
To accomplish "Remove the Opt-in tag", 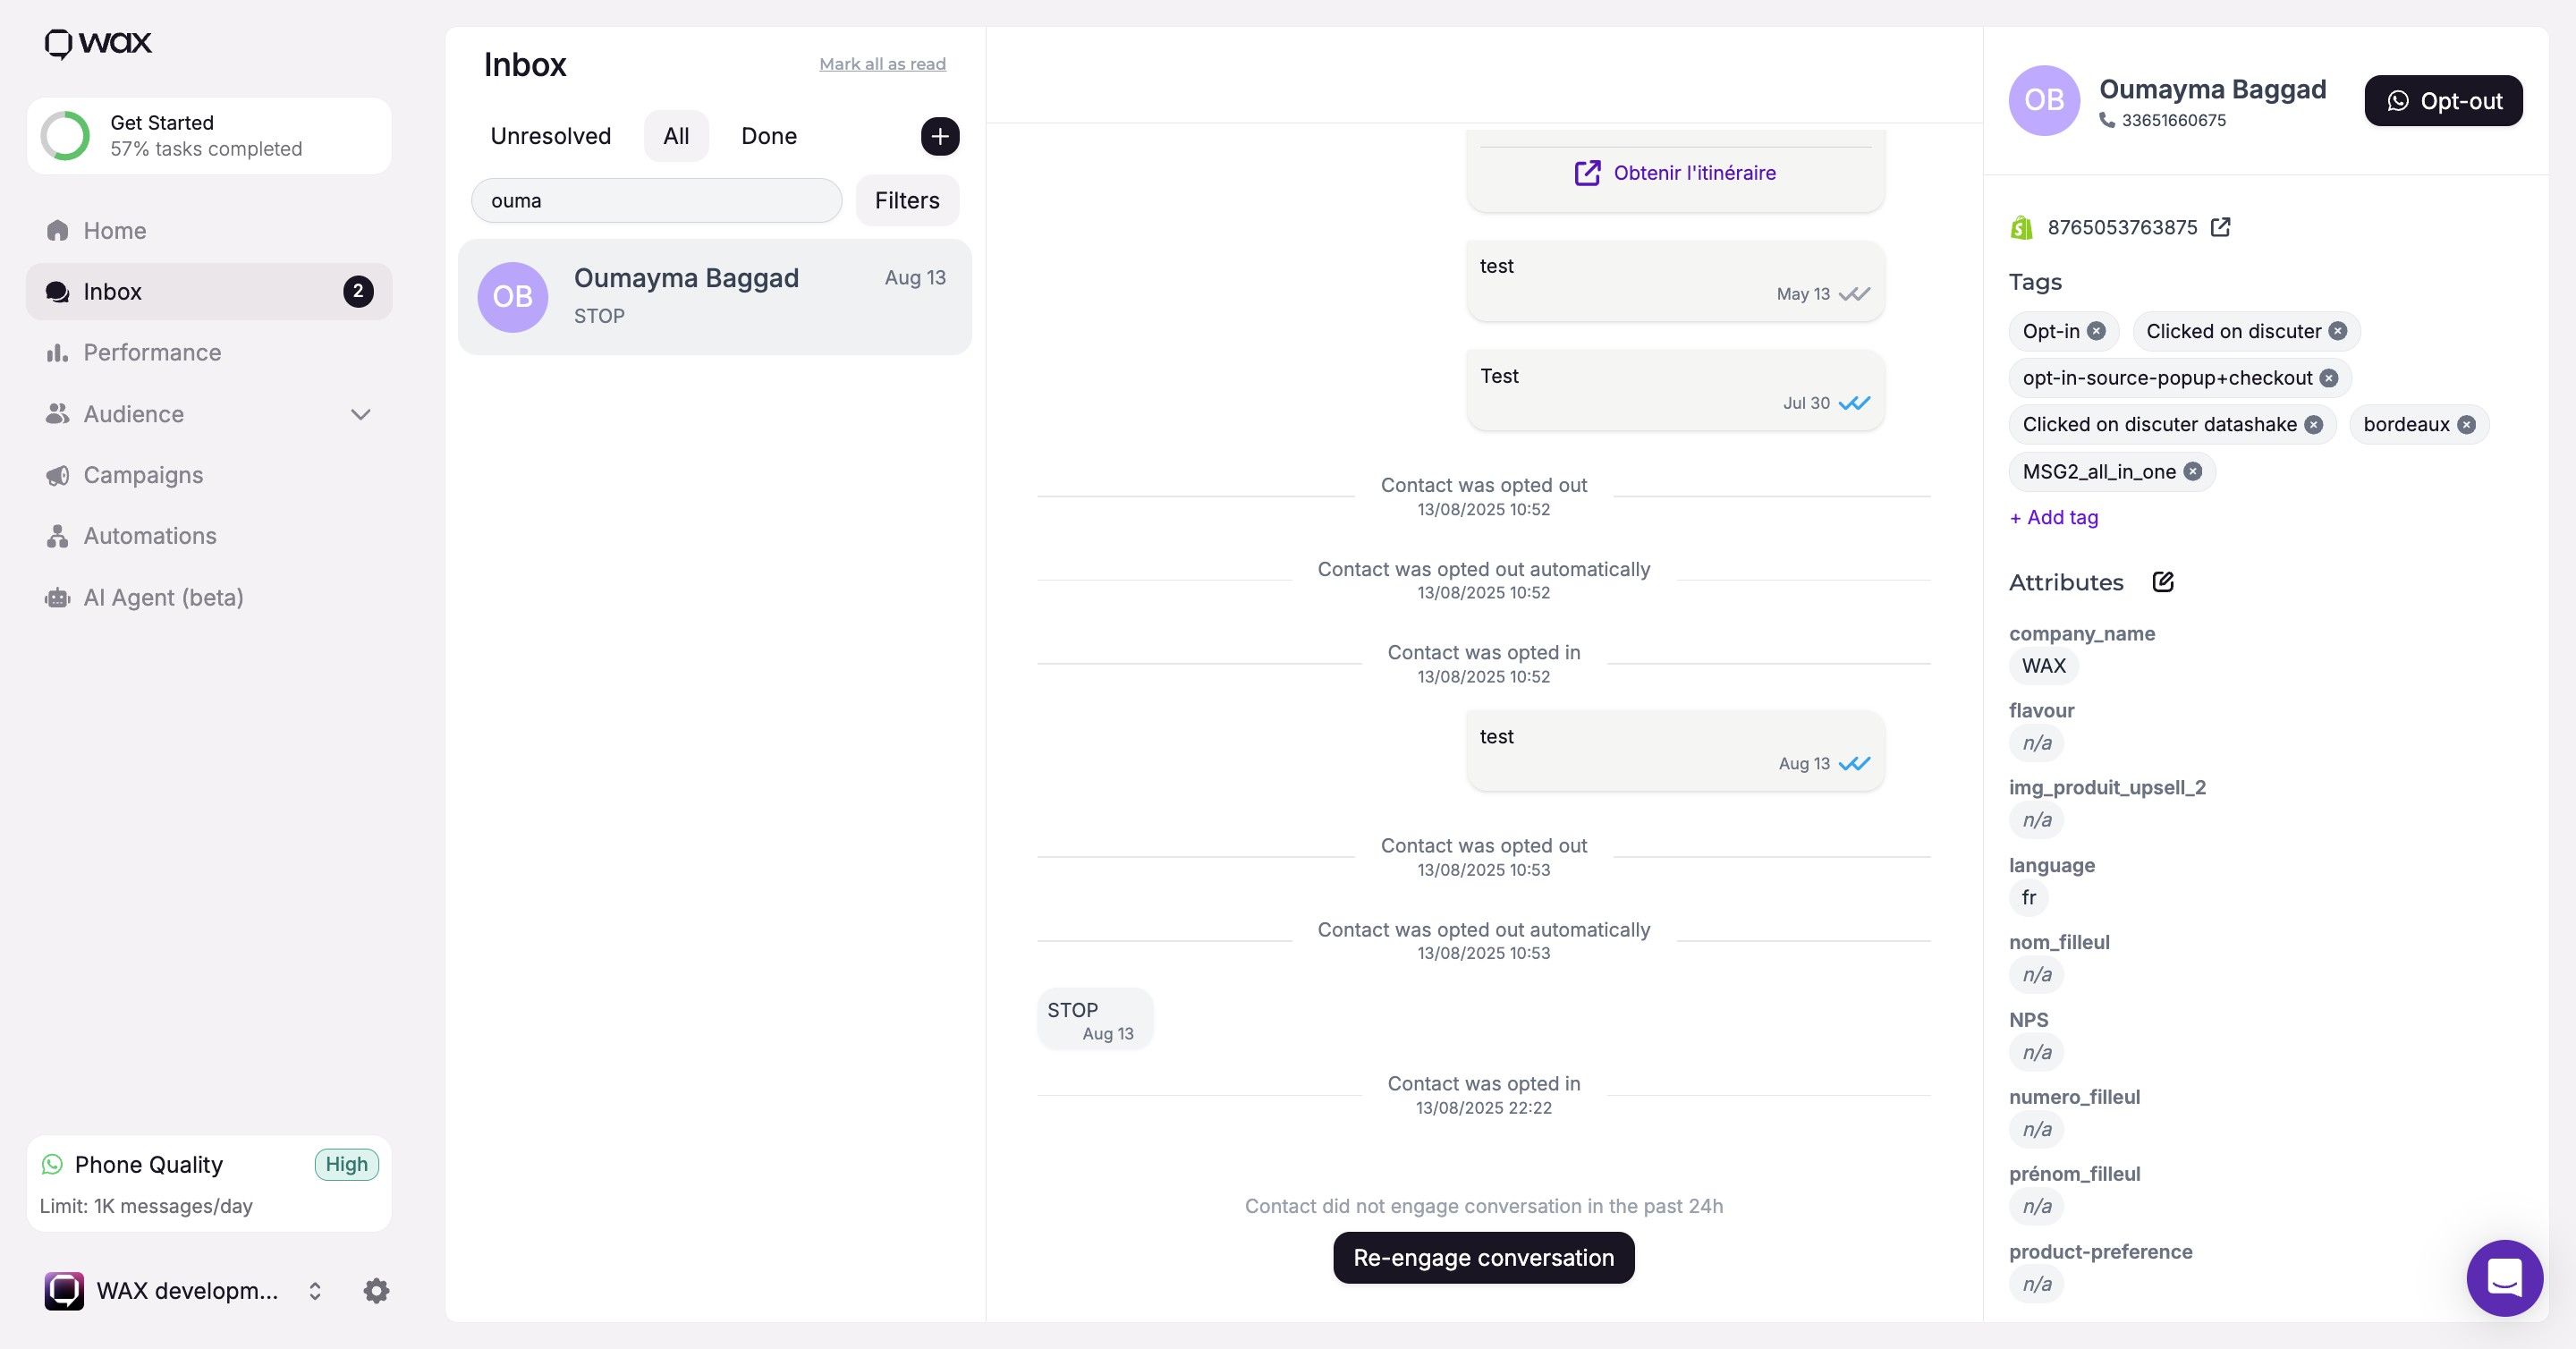I will [x=2096, y=331].
